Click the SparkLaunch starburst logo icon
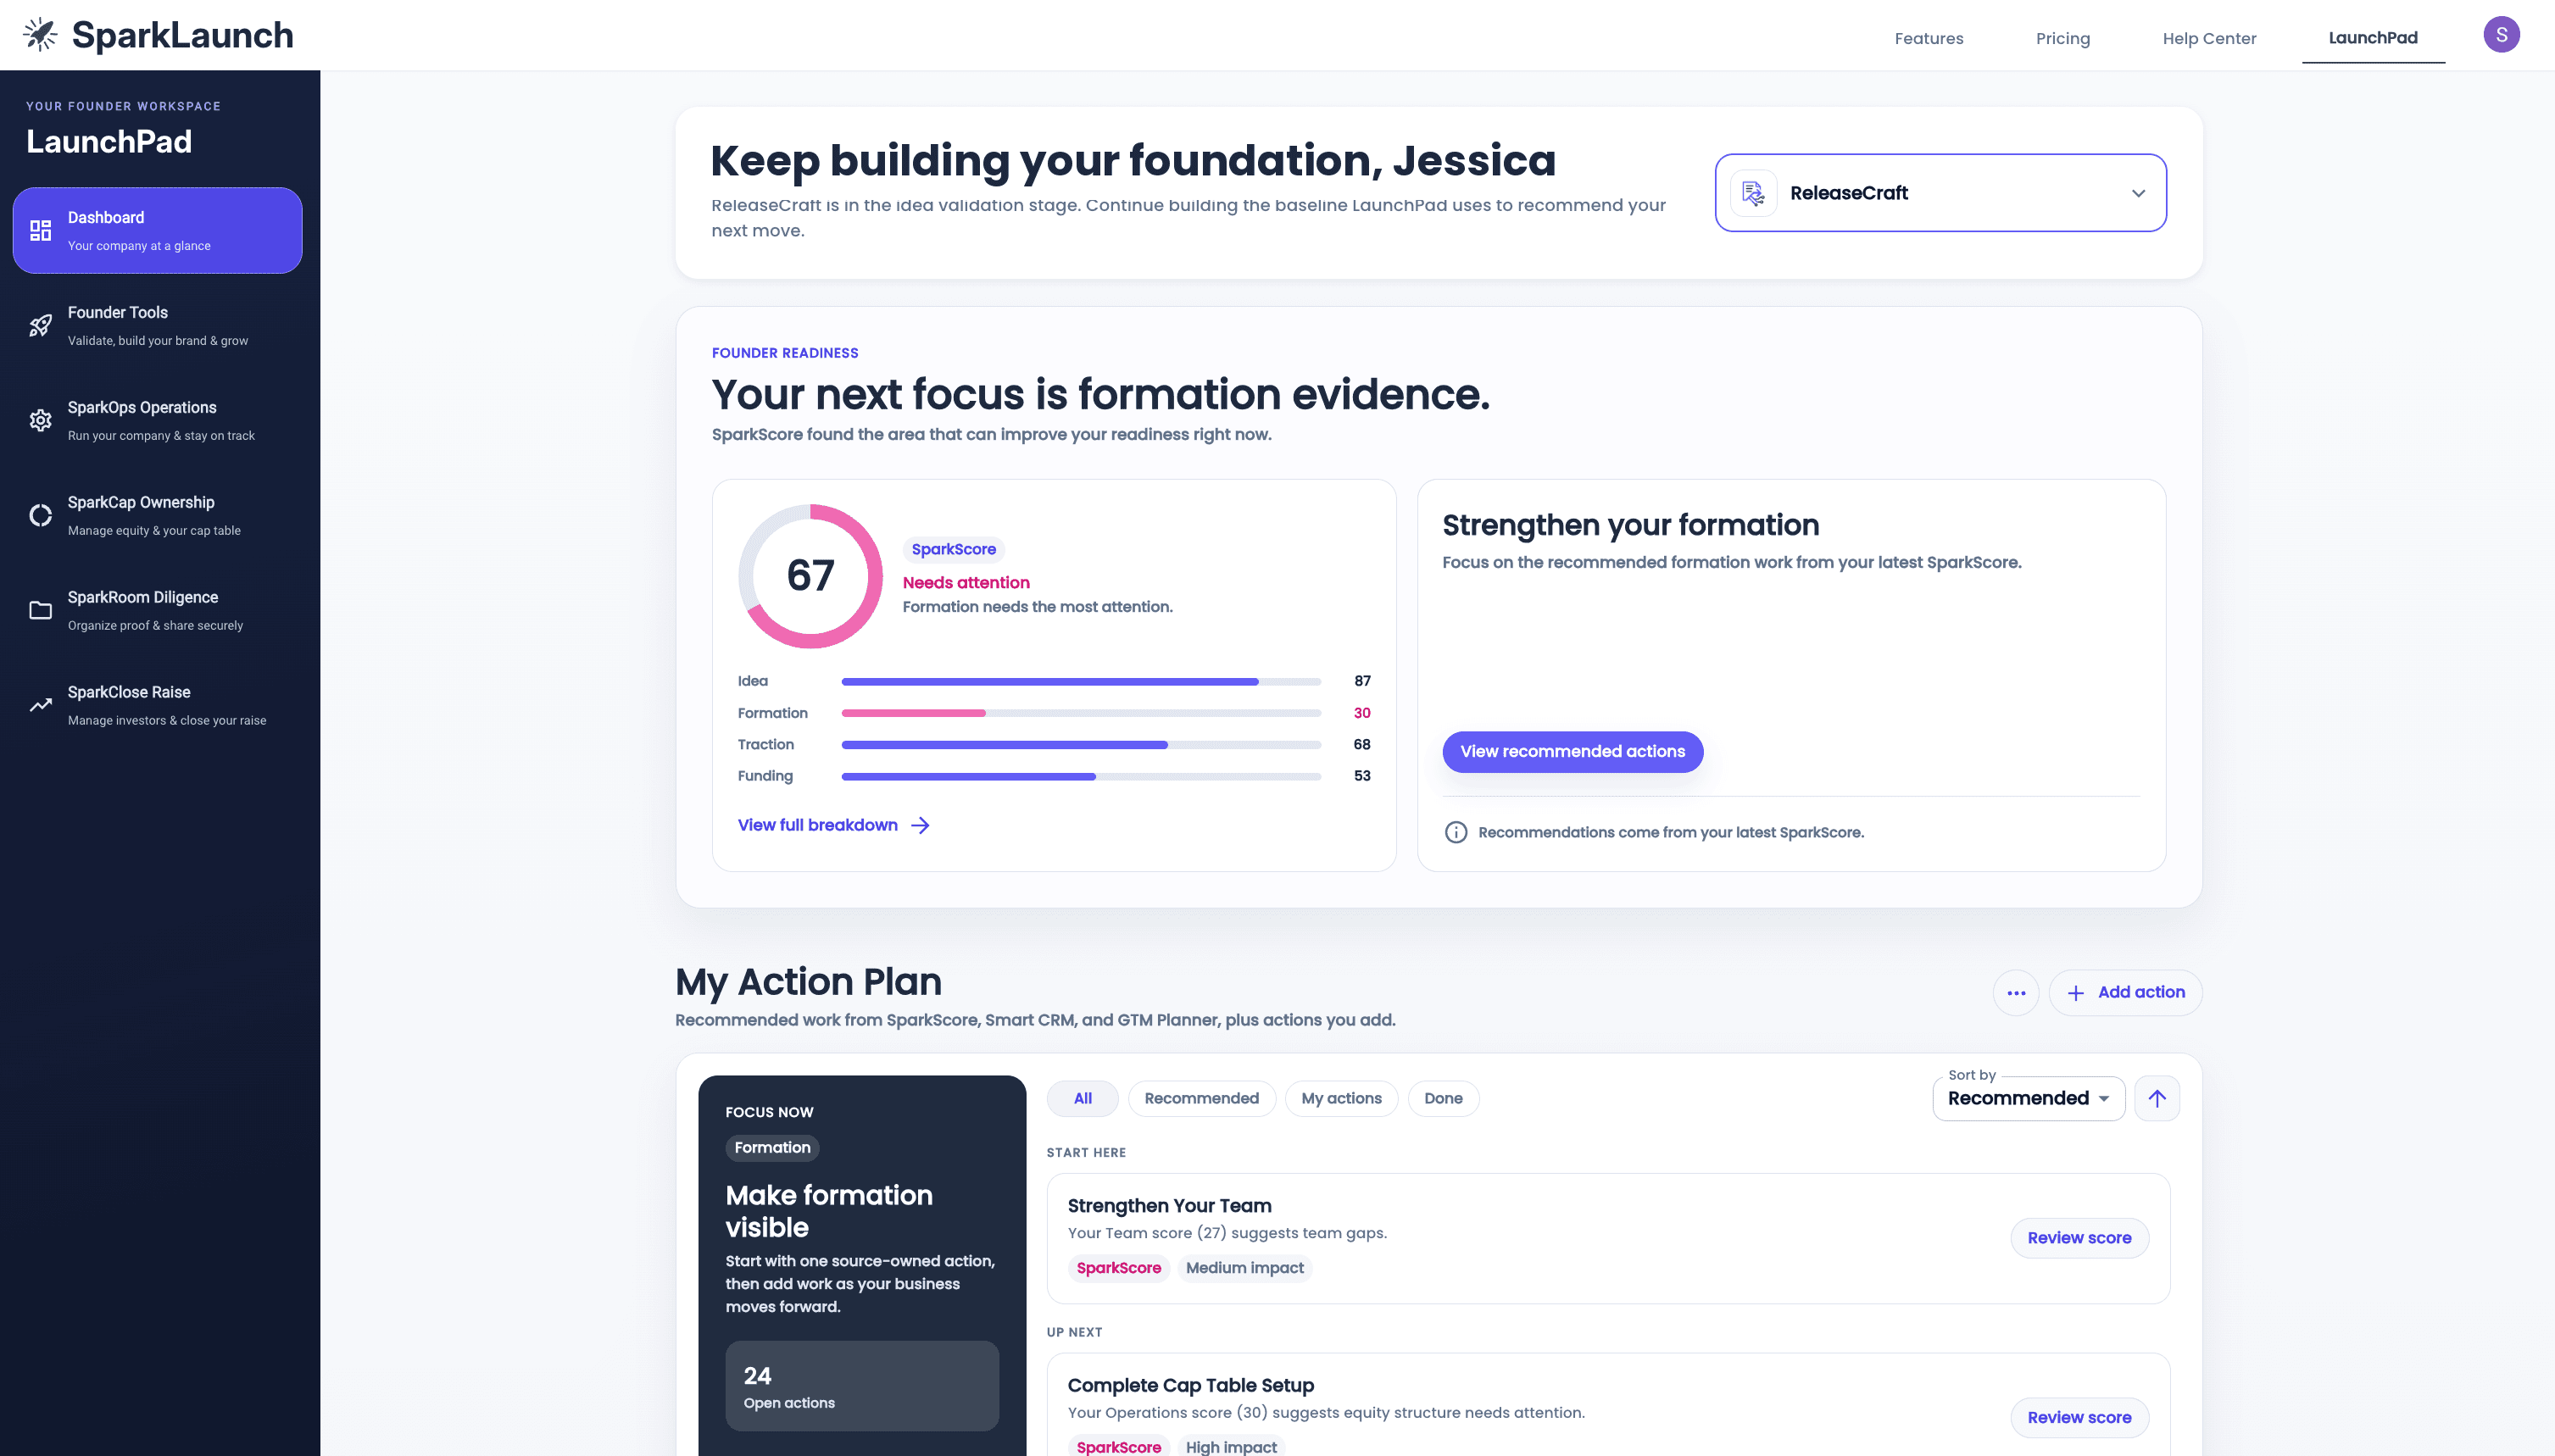 [x=40, y=35]
